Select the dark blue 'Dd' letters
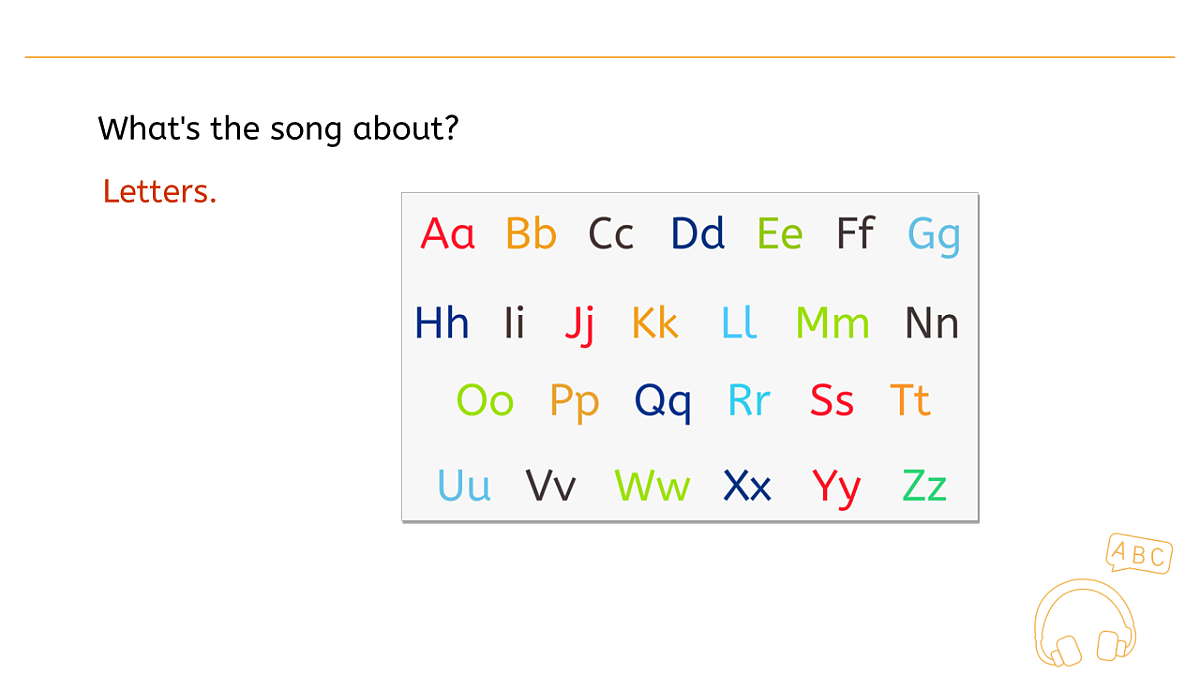 point(697,234)
